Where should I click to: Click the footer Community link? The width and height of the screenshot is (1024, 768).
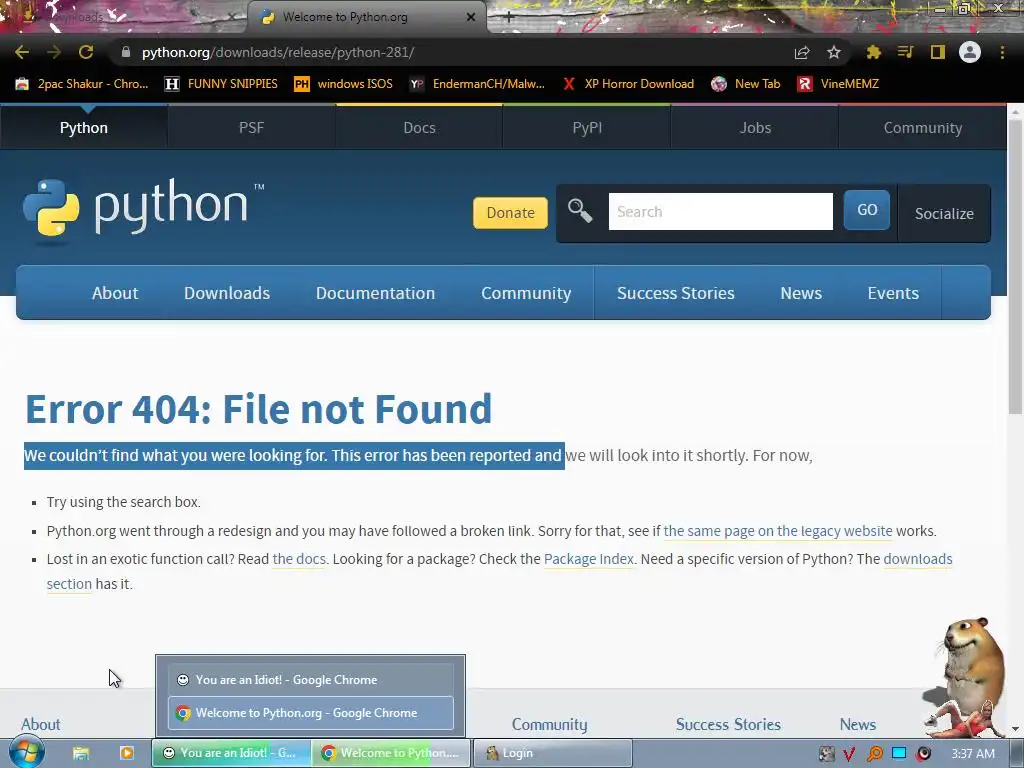pos(549,724)
